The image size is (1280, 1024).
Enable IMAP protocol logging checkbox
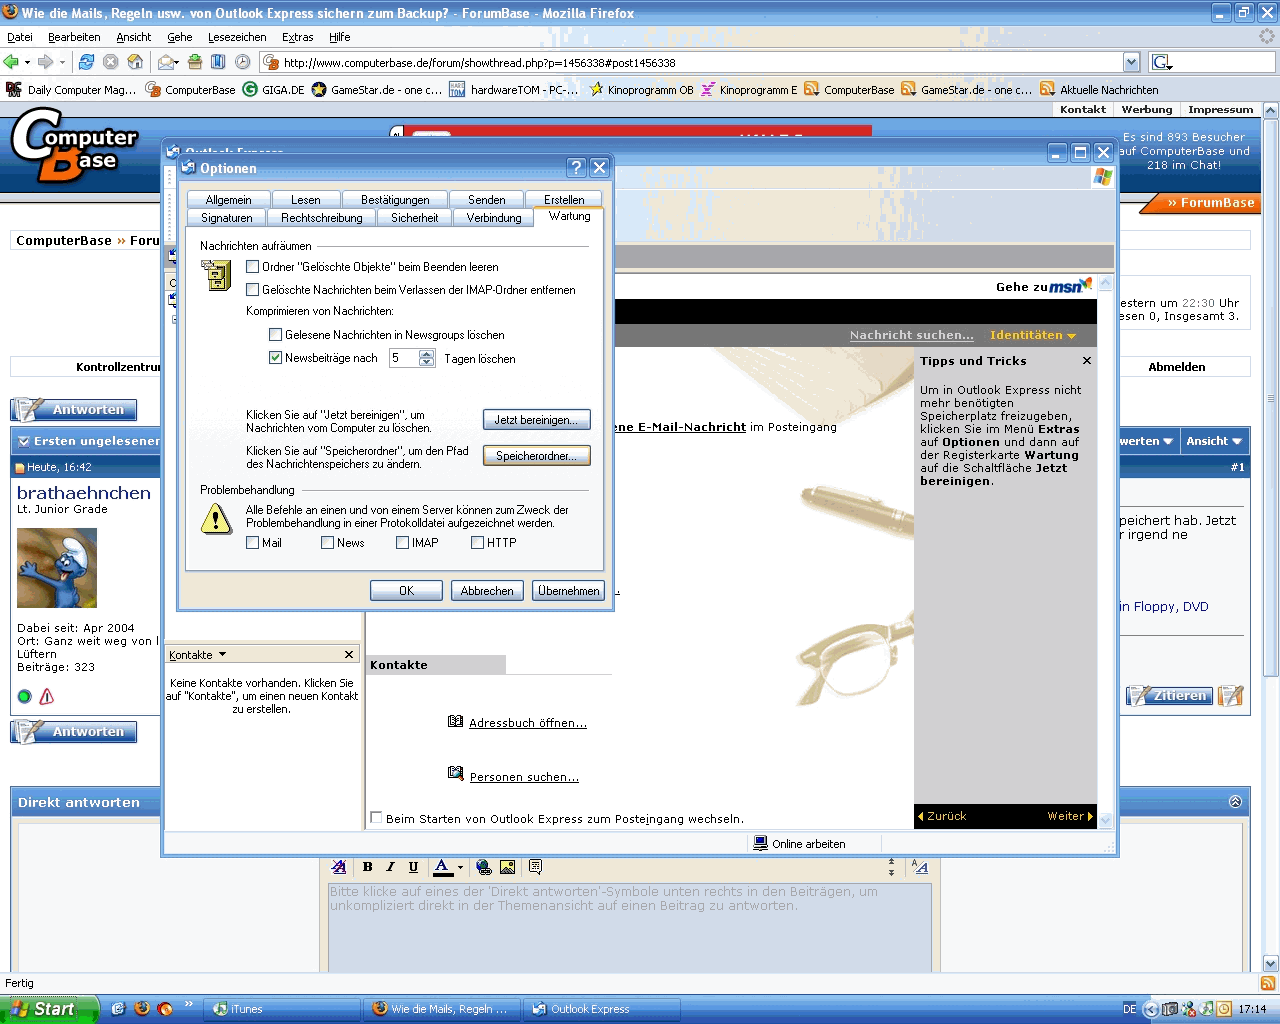pos(403,543)
